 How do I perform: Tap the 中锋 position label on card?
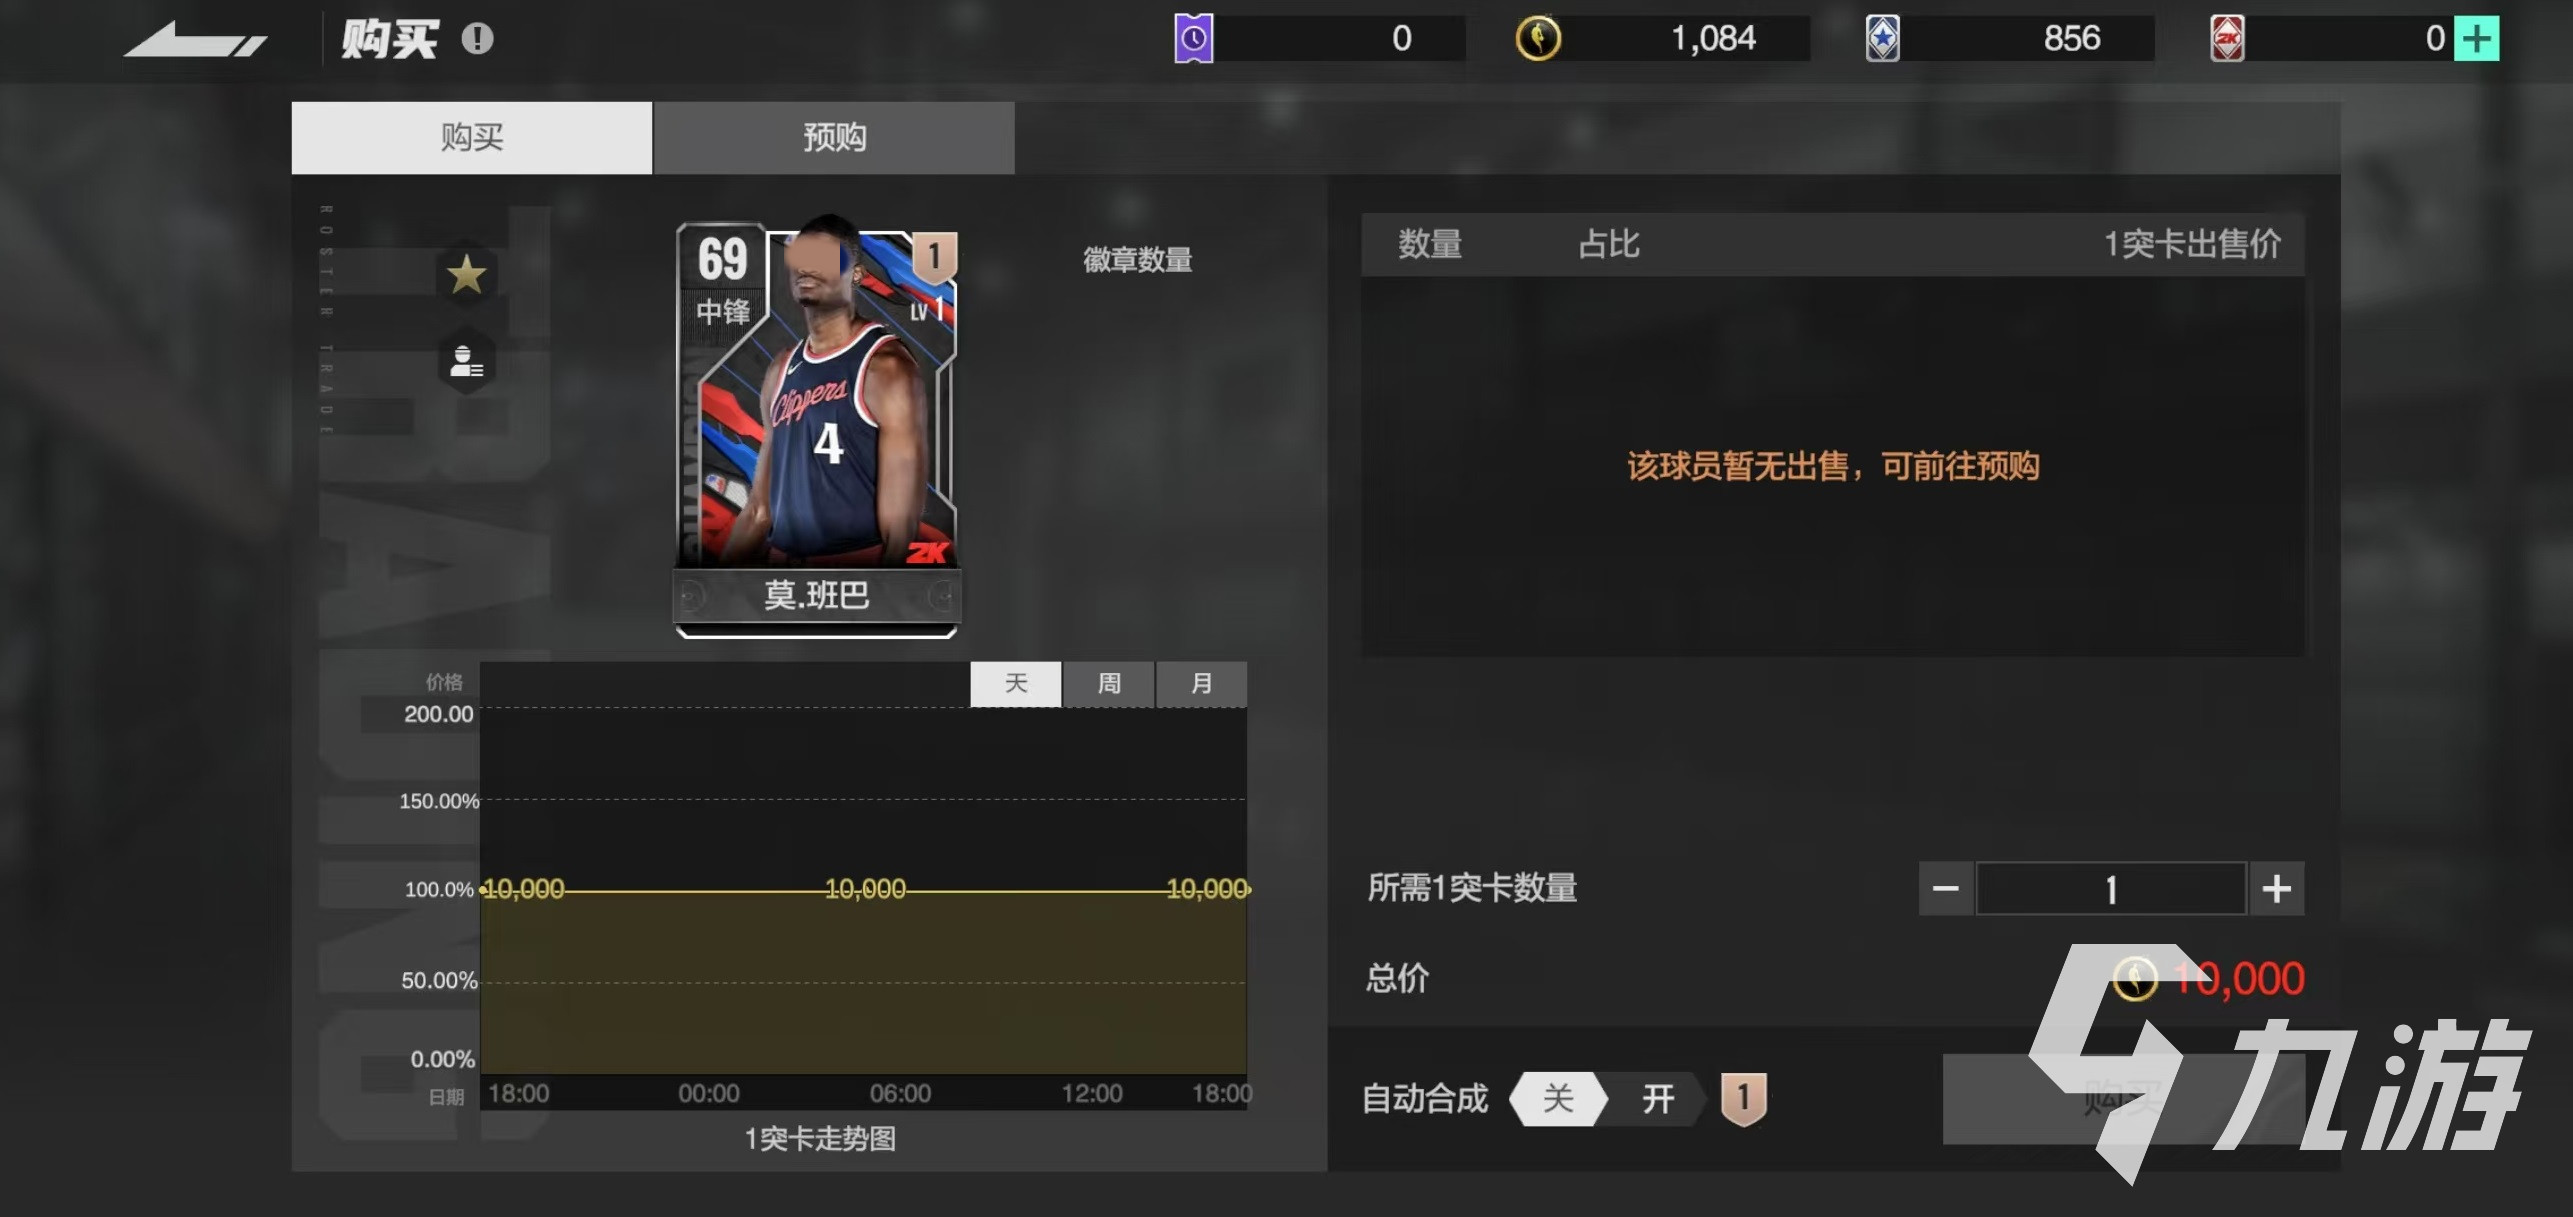point(723,312)
